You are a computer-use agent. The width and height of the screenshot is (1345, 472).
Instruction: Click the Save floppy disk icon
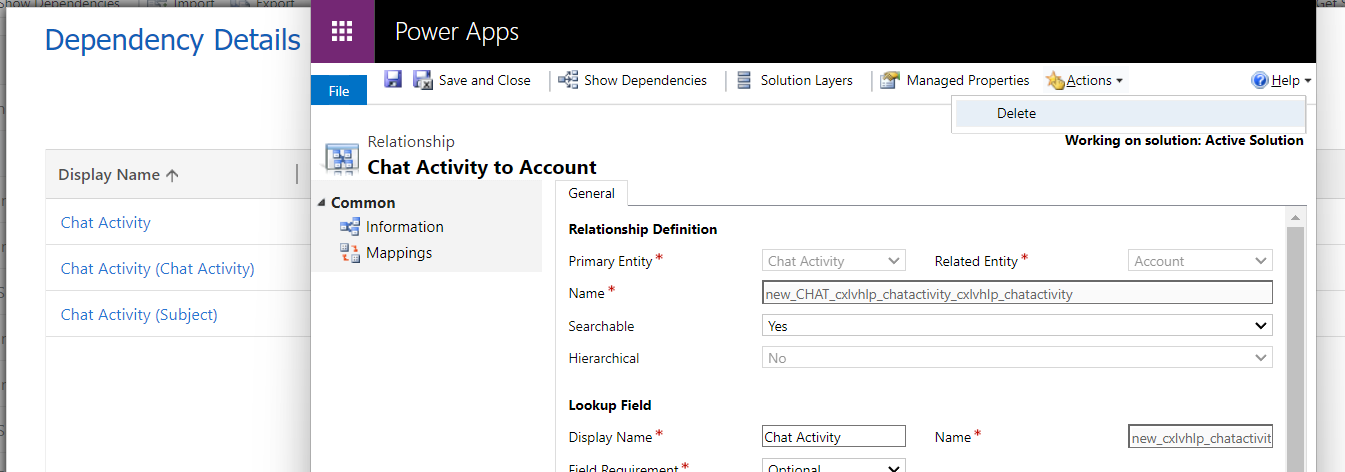pyautogui.click(x=393, y=80)
